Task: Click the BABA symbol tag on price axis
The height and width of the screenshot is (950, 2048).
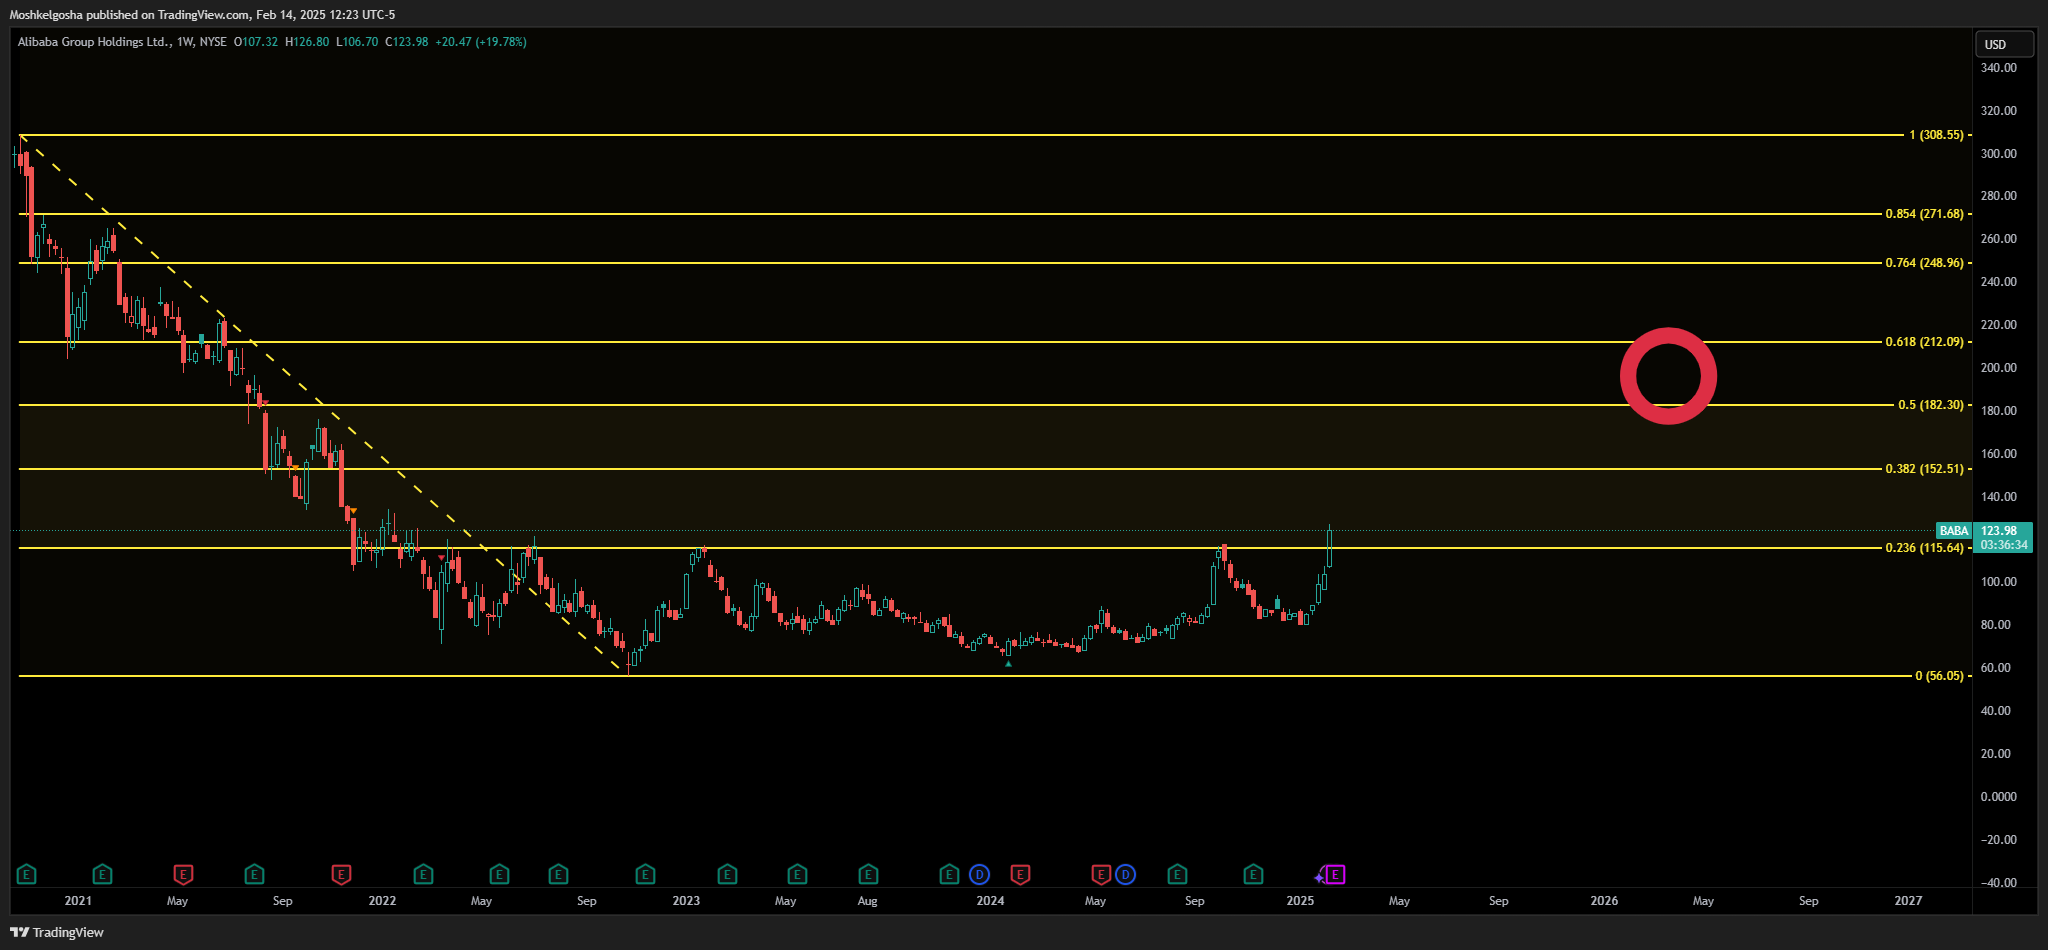Action: [x=1953, y=531]
